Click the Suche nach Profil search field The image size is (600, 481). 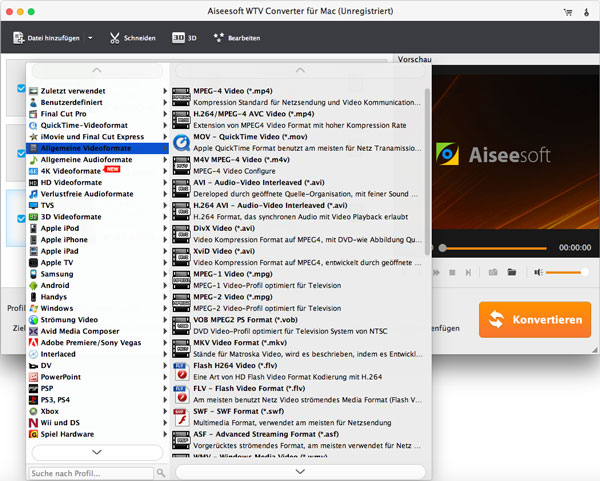[x=91, y=473]
